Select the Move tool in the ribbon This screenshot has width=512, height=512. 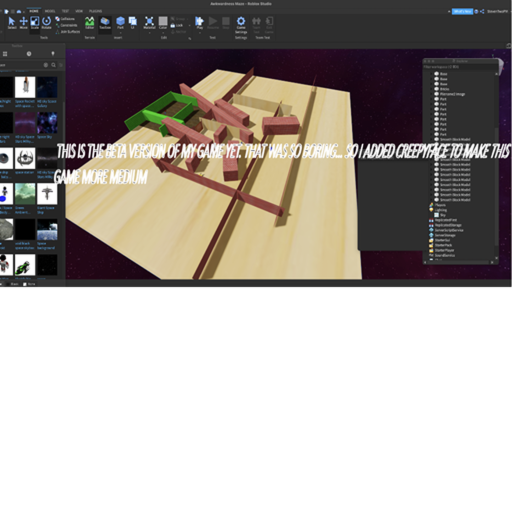(23, 23)
